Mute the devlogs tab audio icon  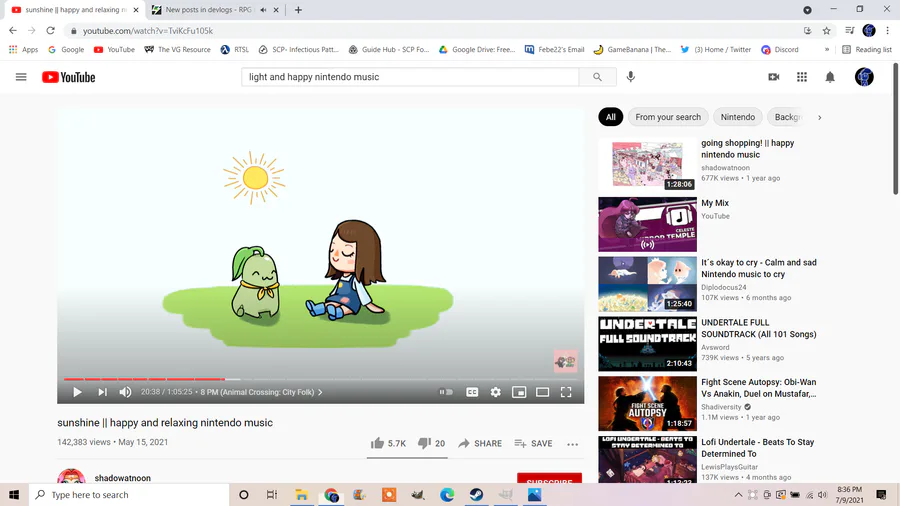(263, 10)
